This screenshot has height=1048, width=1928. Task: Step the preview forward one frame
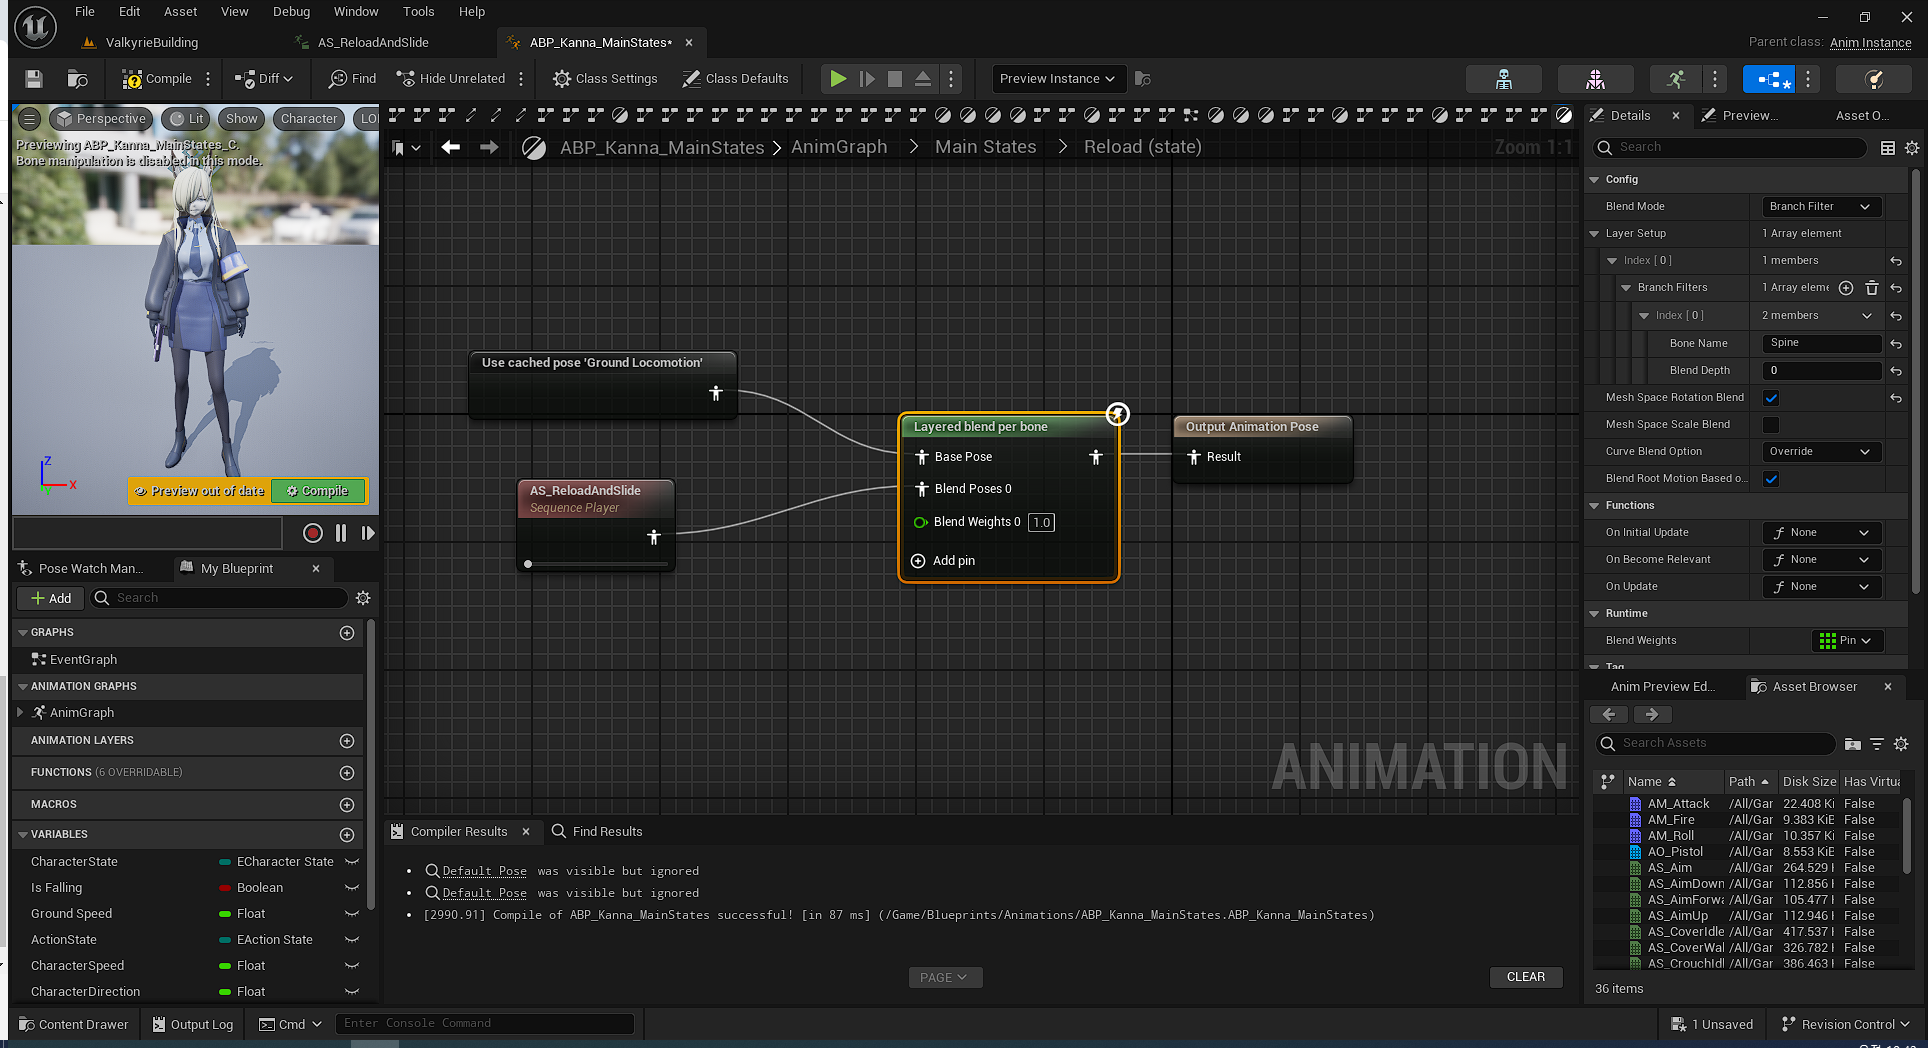368,533
